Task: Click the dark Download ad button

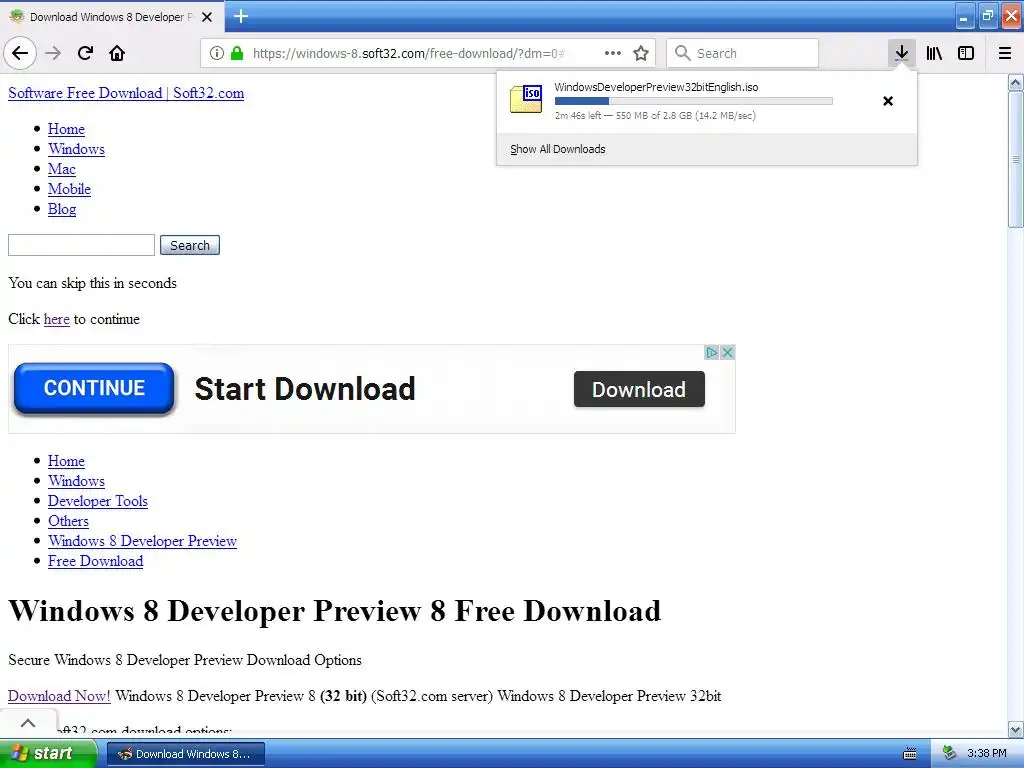Action: [x=639, y=389]
